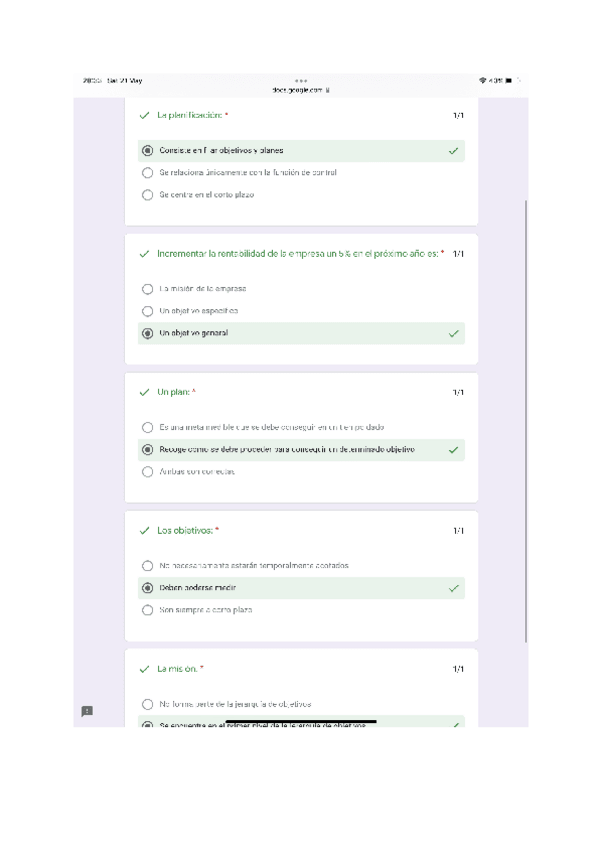The width and height of the screenshot is (600, 848).
Task: Select 'Son siempre a corto plazo' option
Action: click(x=148, y=610)
